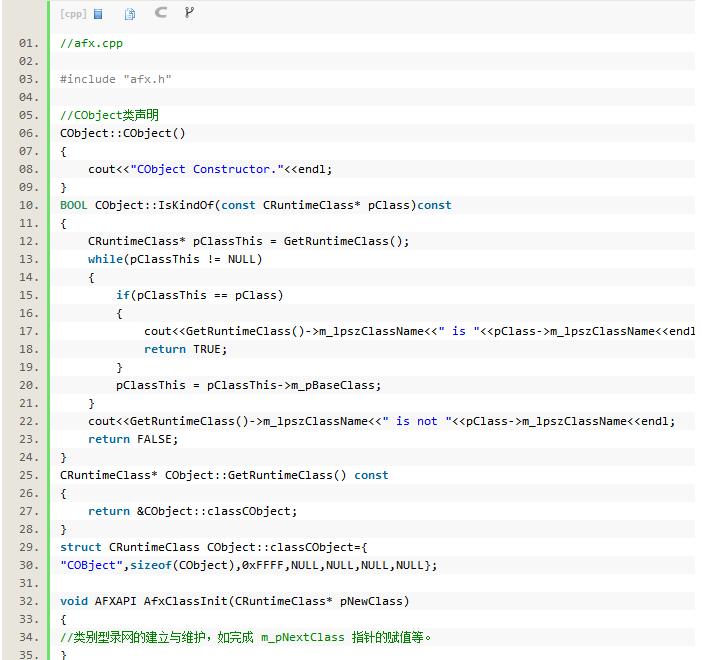Click line number 01.
The image size is (702, 660).
tap(29, 43)
